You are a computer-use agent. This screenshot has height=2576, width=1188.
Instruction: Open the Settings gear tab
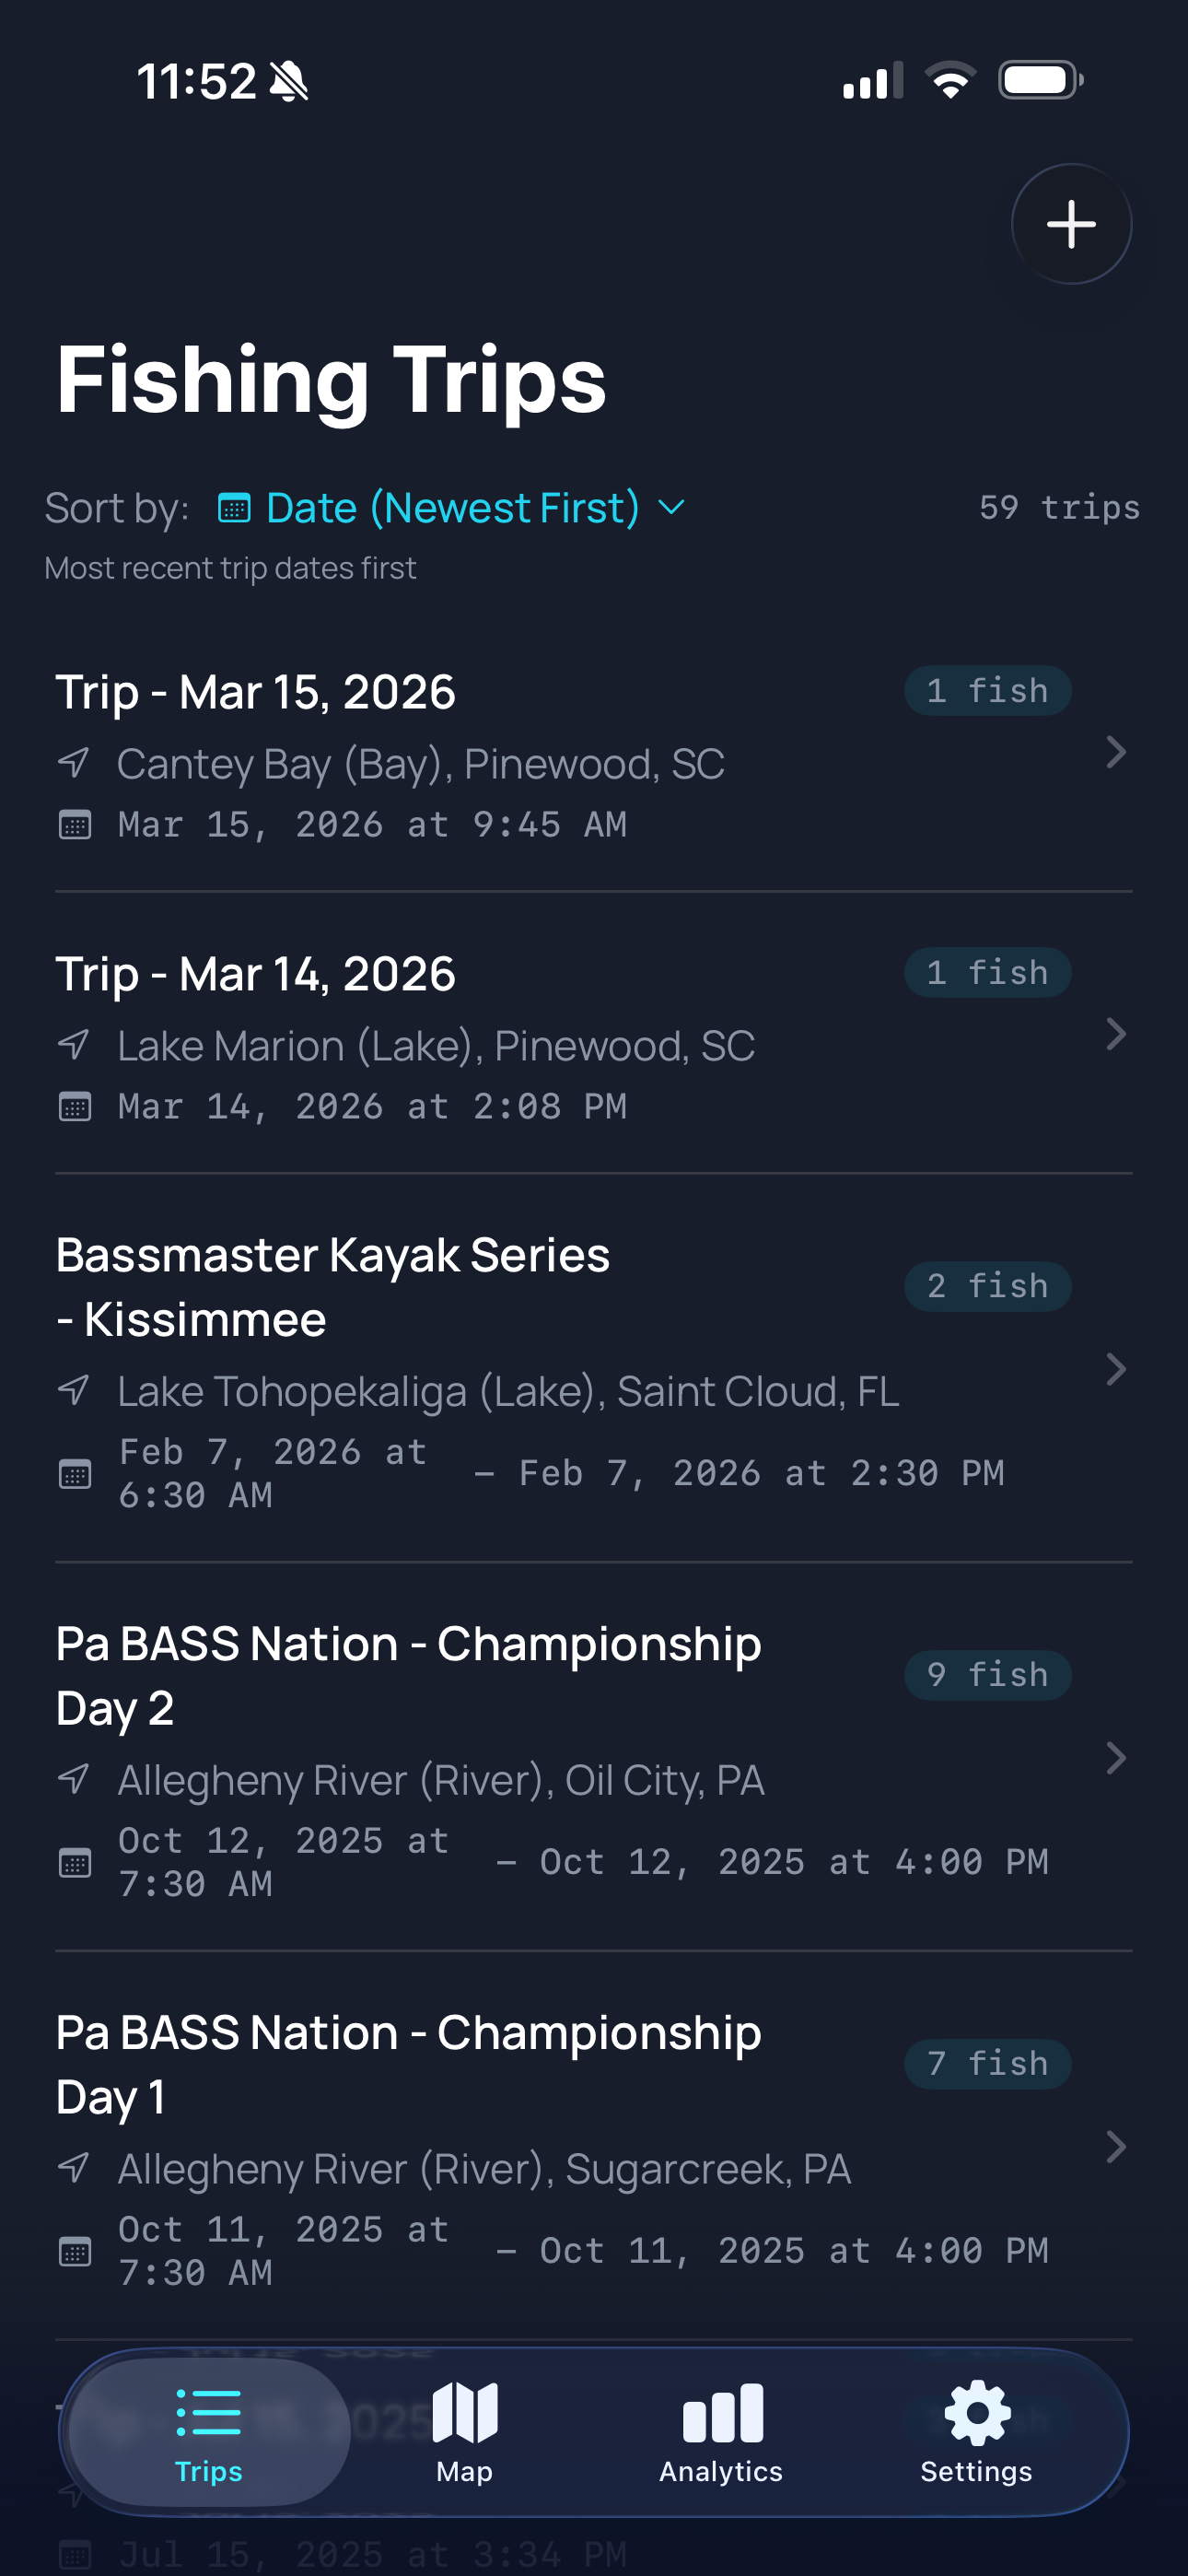(x=976, y=2431)
